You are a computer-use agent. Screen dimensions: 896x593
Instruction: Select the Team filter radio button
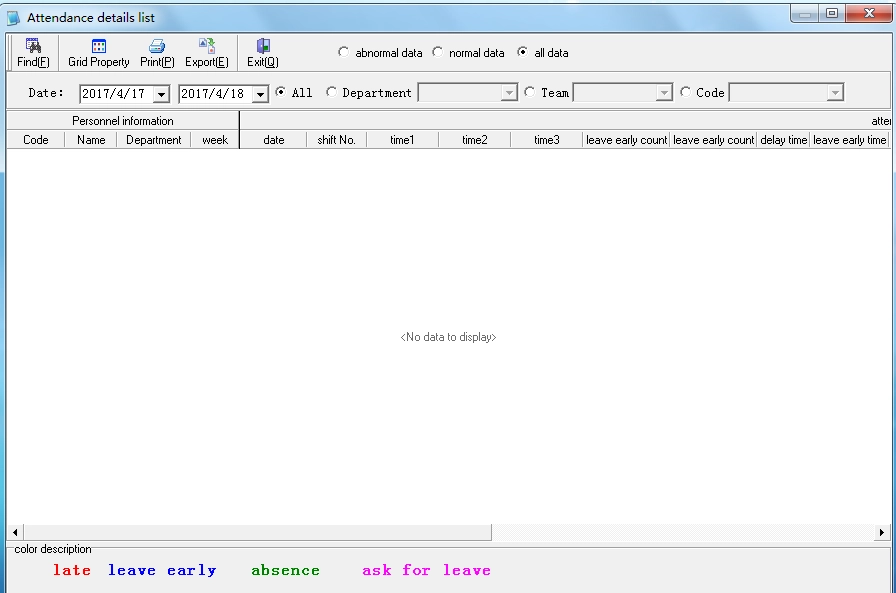click(530, 92)
